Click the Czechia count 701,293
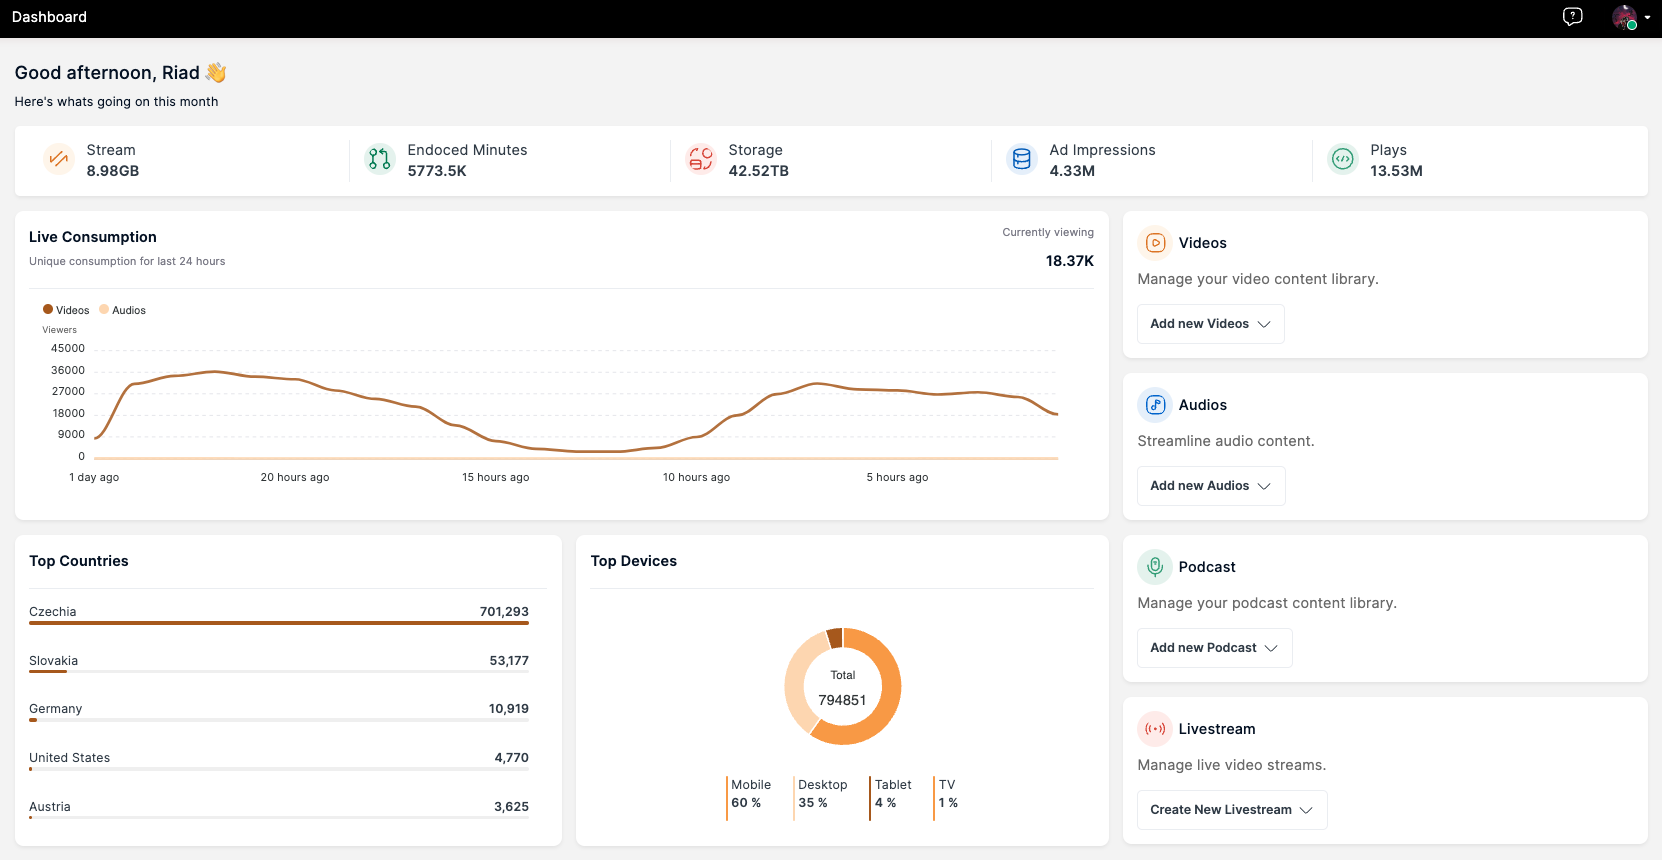The image size is (1662, 860). tap(504, 612)
